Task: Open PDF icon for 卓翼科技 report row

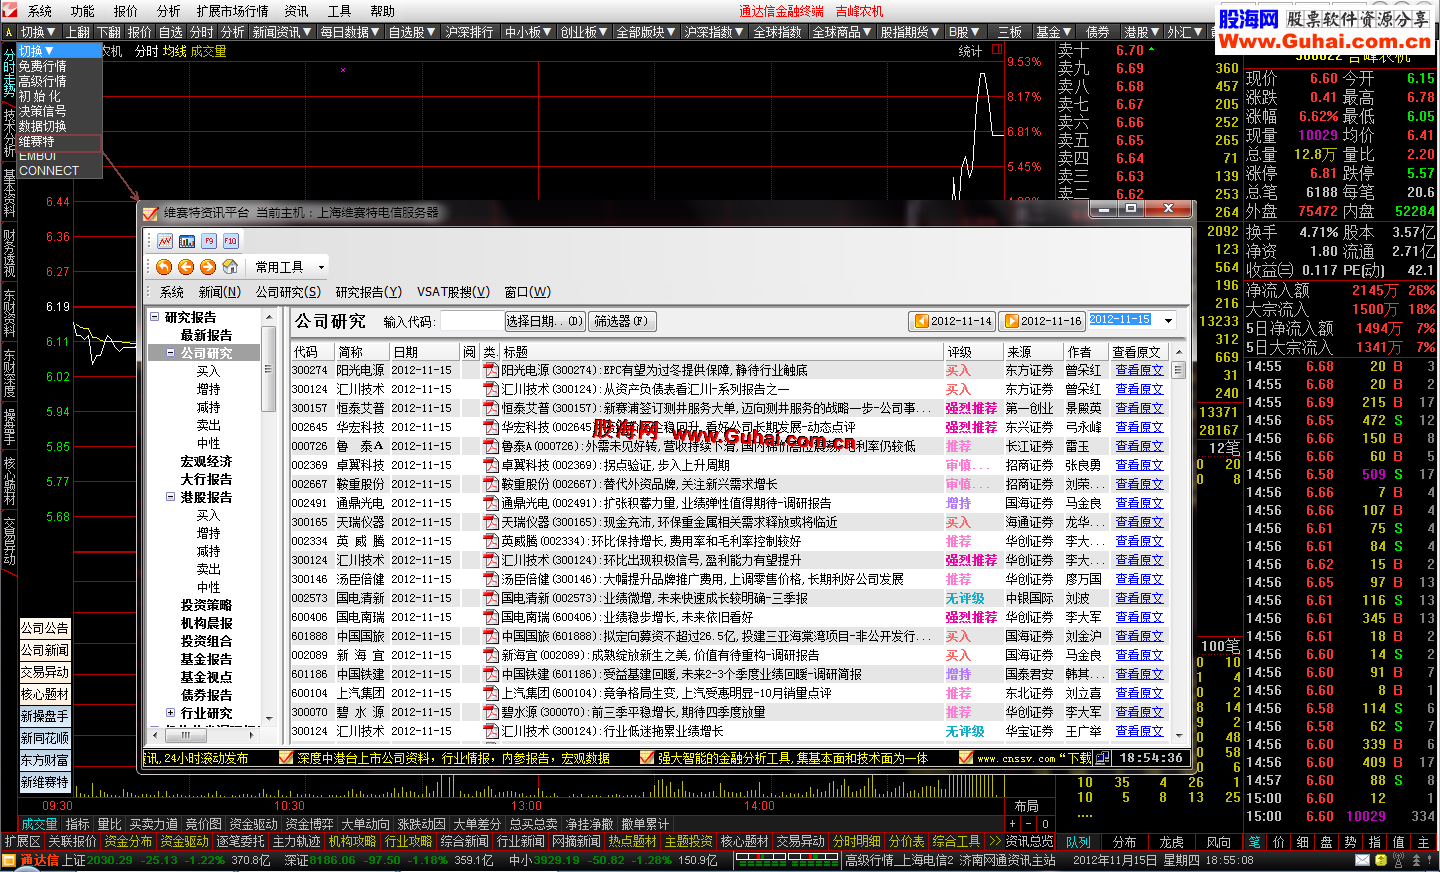Action: 491,465
